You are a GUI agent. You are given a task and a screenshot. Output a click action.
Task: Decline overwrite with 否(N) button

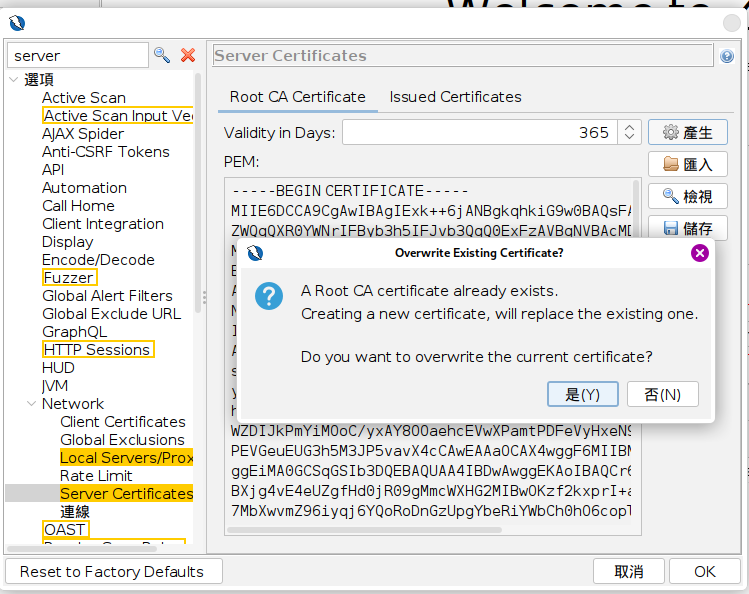663,394
